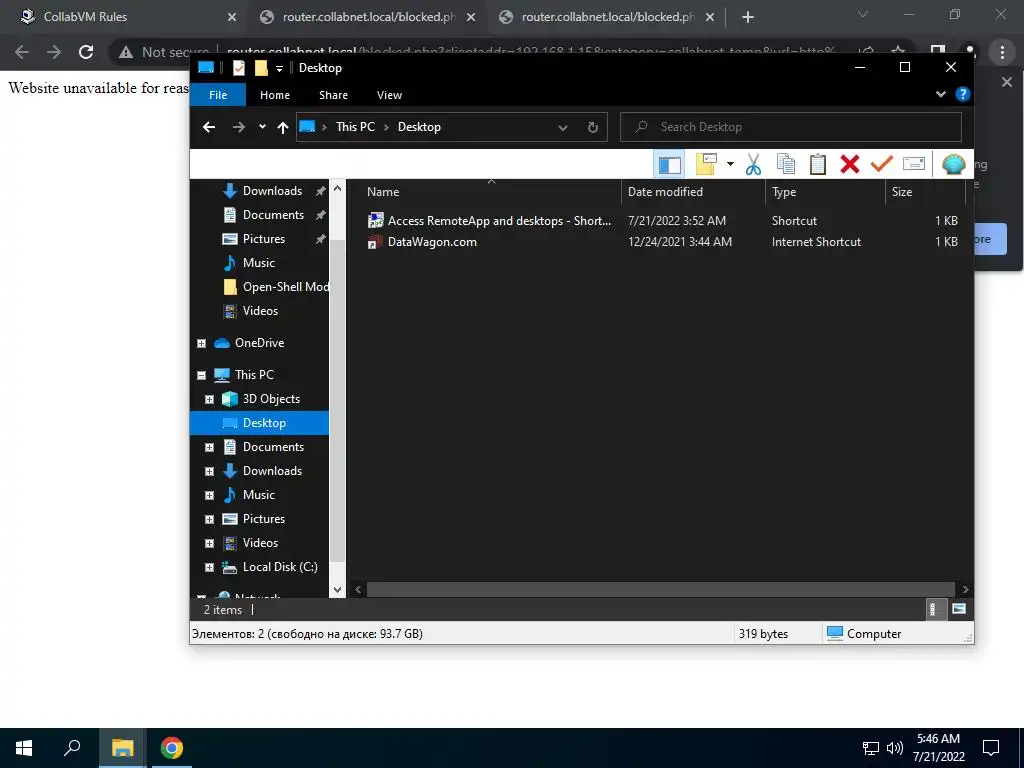
Task: Click the orange checkmark Properties icon
Action: (x=882, y=165)
